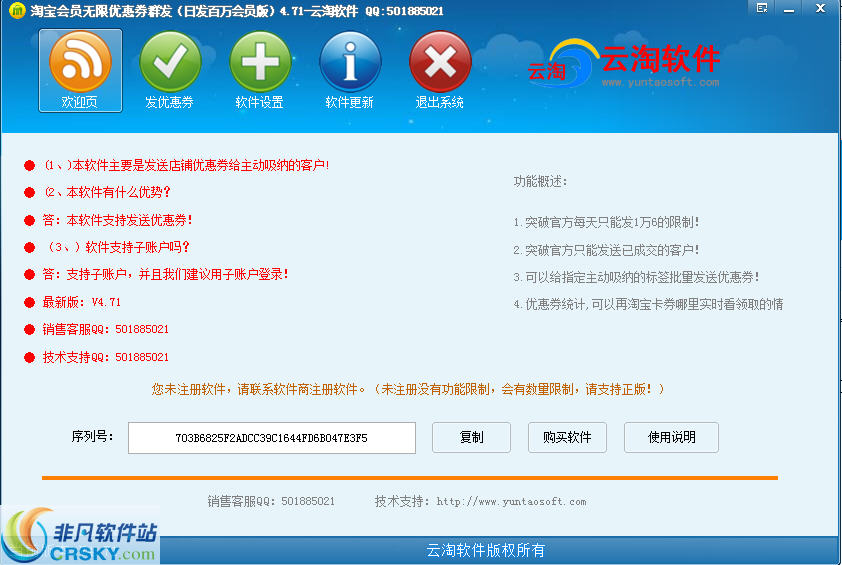Click the 购买软件 button
Viewport: 842px width, 565px height.
(567, 437)
